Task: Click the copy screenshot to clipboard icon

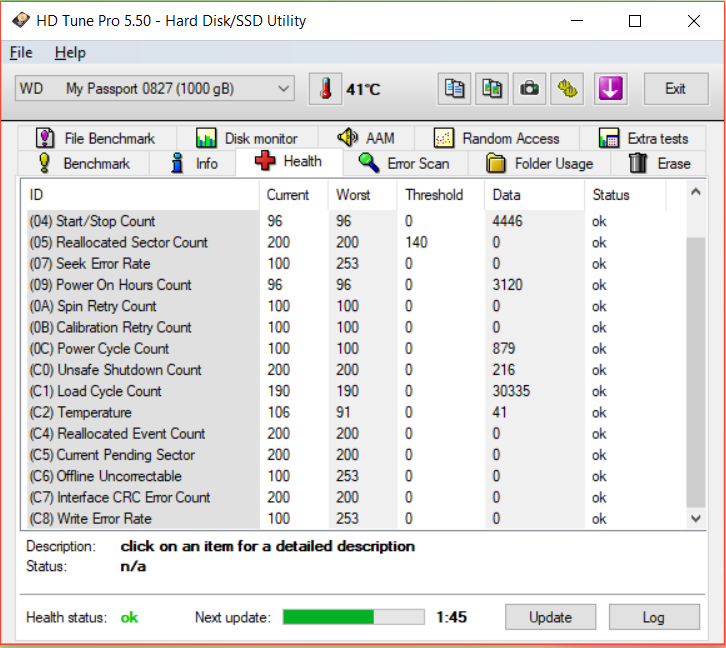Action: point(491,89)
